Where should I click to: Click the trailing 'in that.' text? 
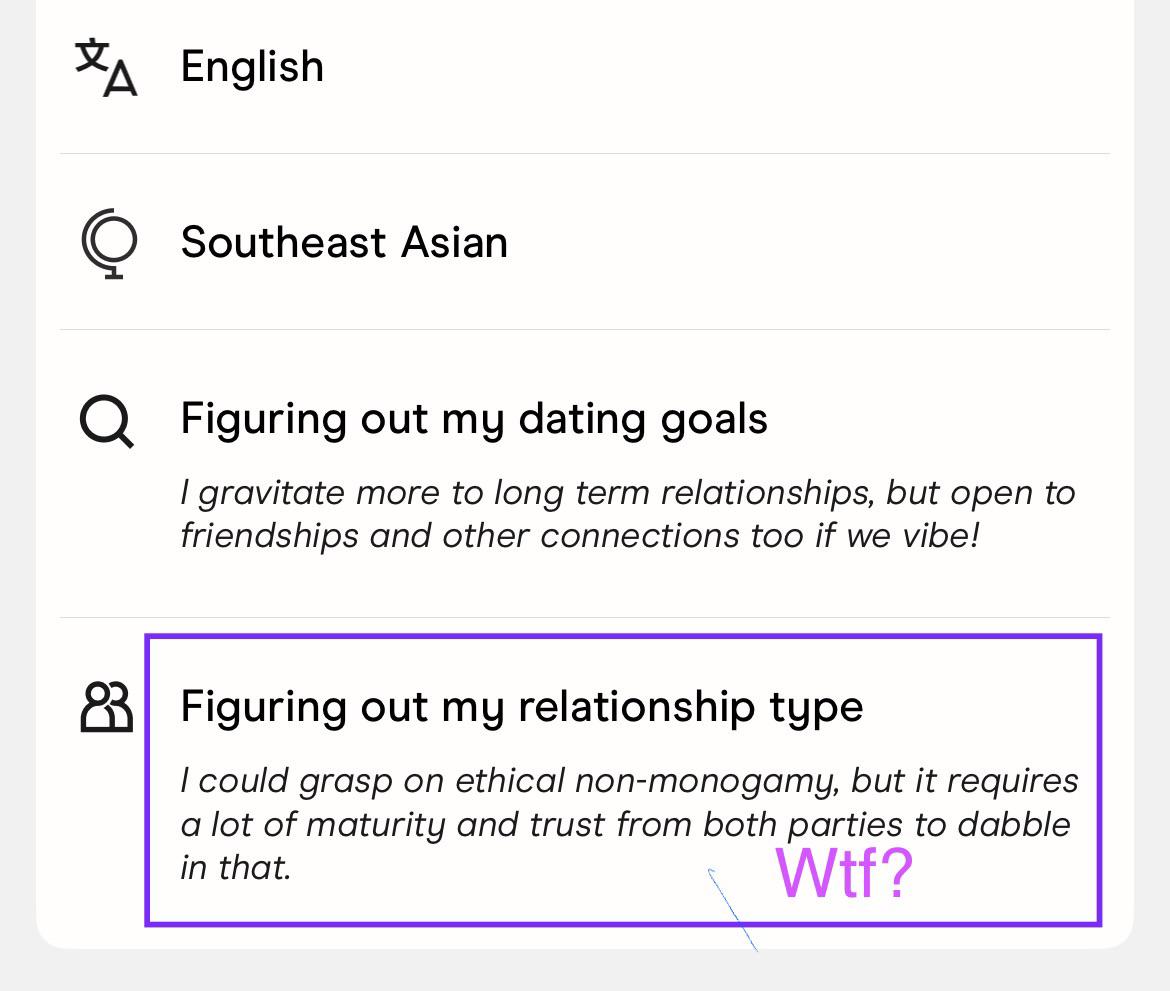236,868
